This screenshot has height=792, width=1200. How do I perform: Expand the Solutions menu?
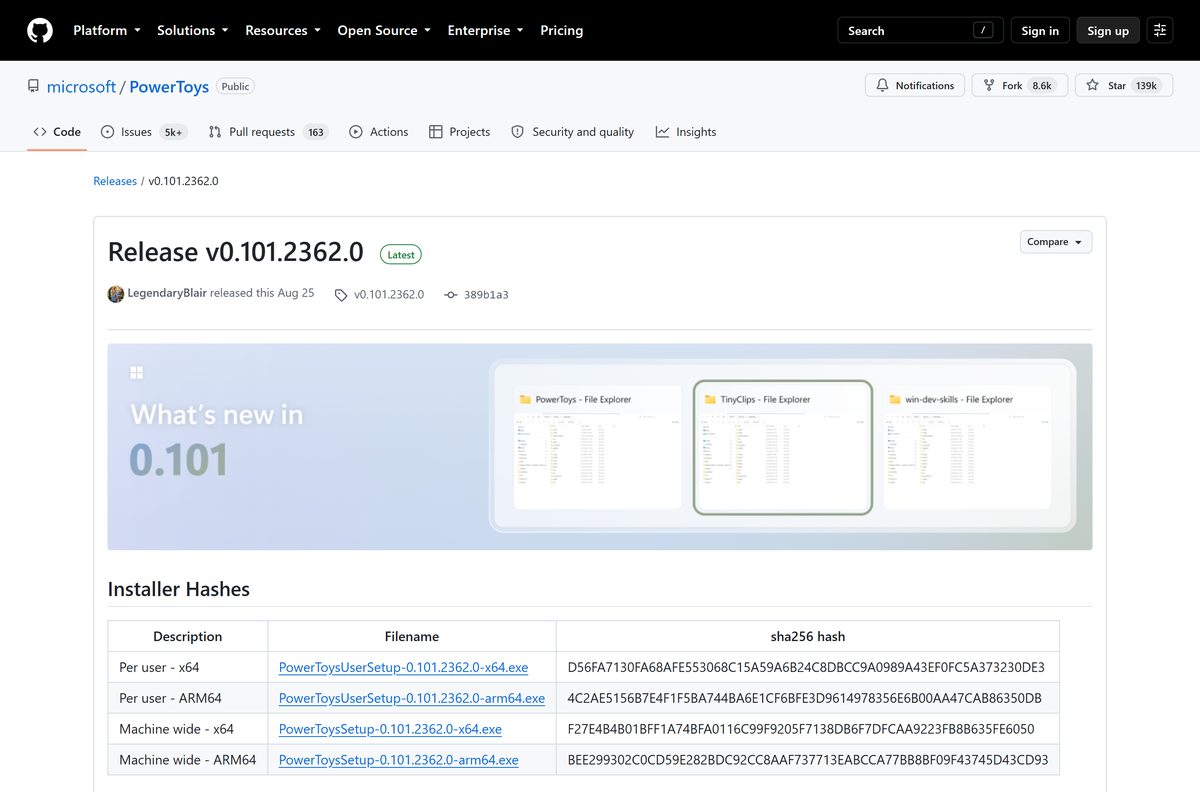pos(193,30)
